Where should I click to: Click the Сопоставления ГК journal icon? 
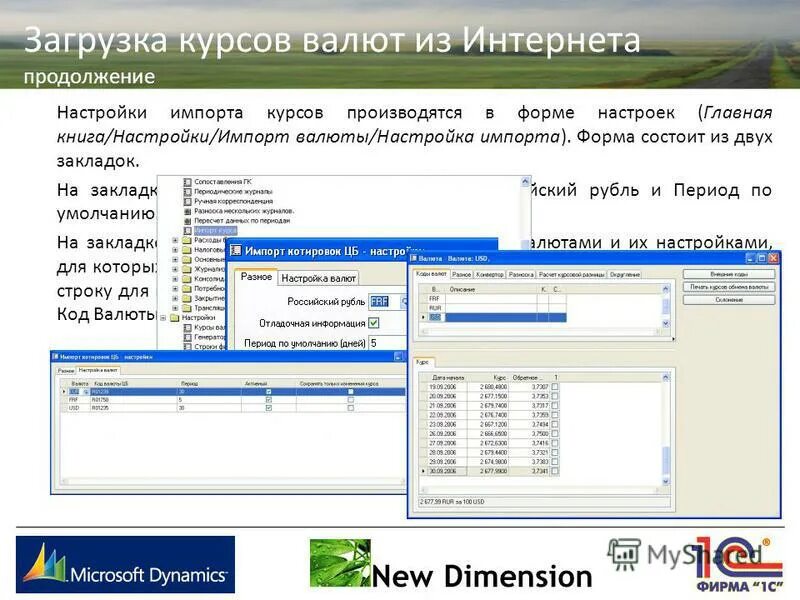pyautogui.click(x=187, y=182)
